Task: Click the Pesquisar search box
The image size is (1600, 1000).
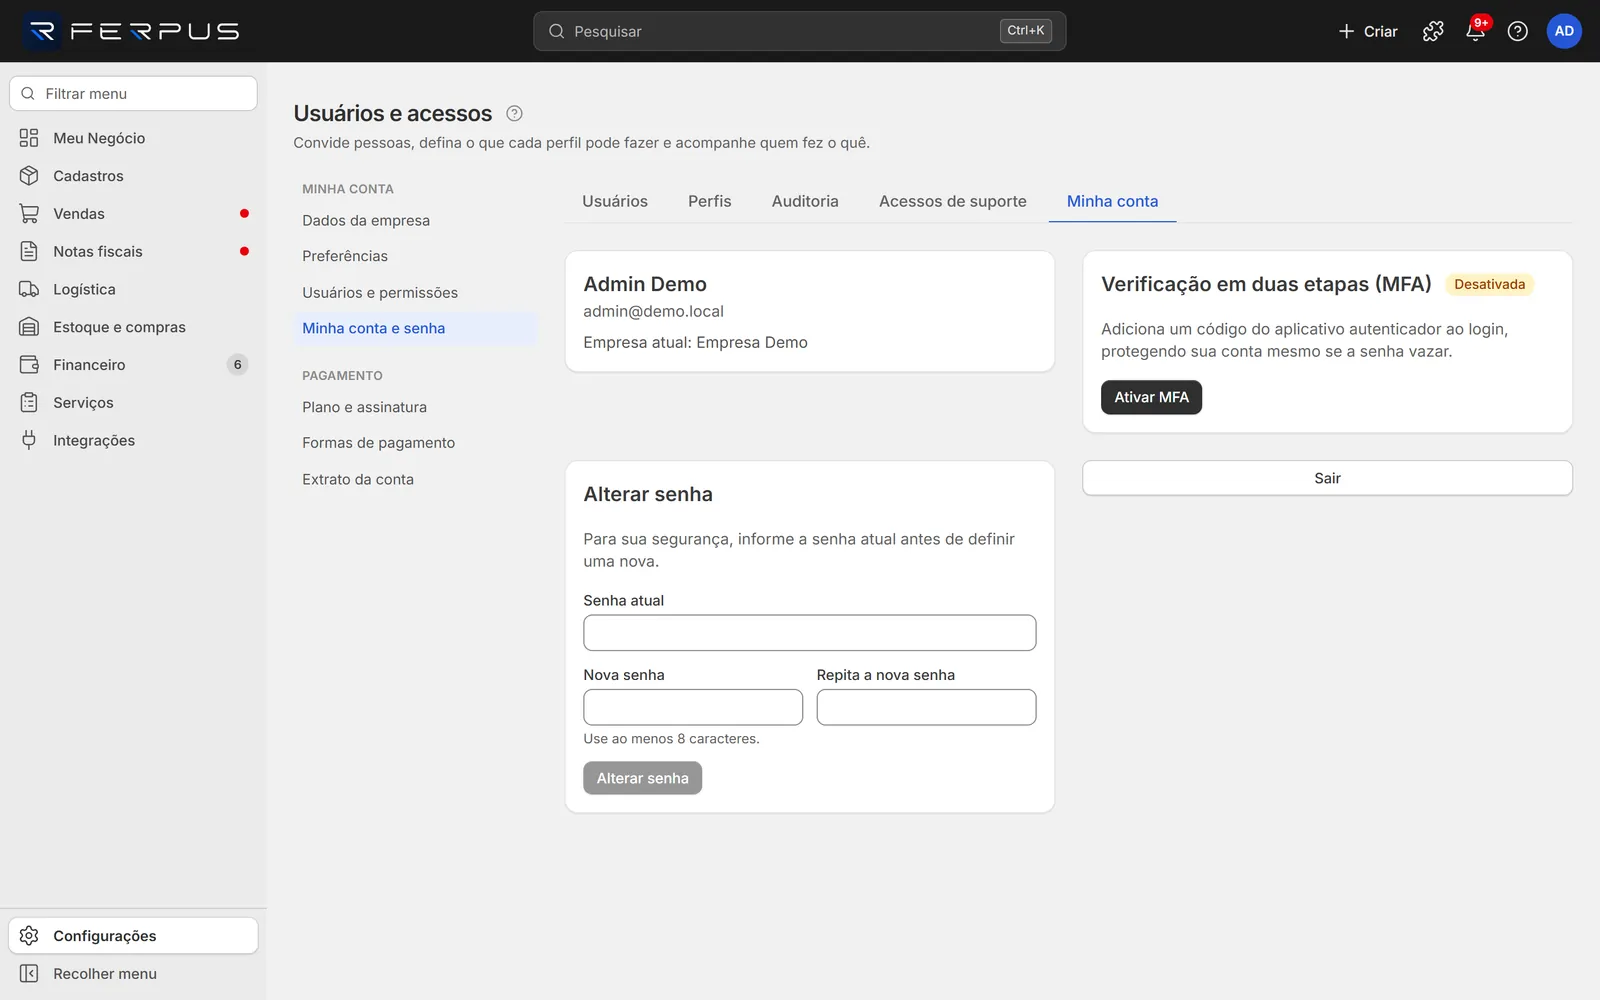Action: (800, 31)
